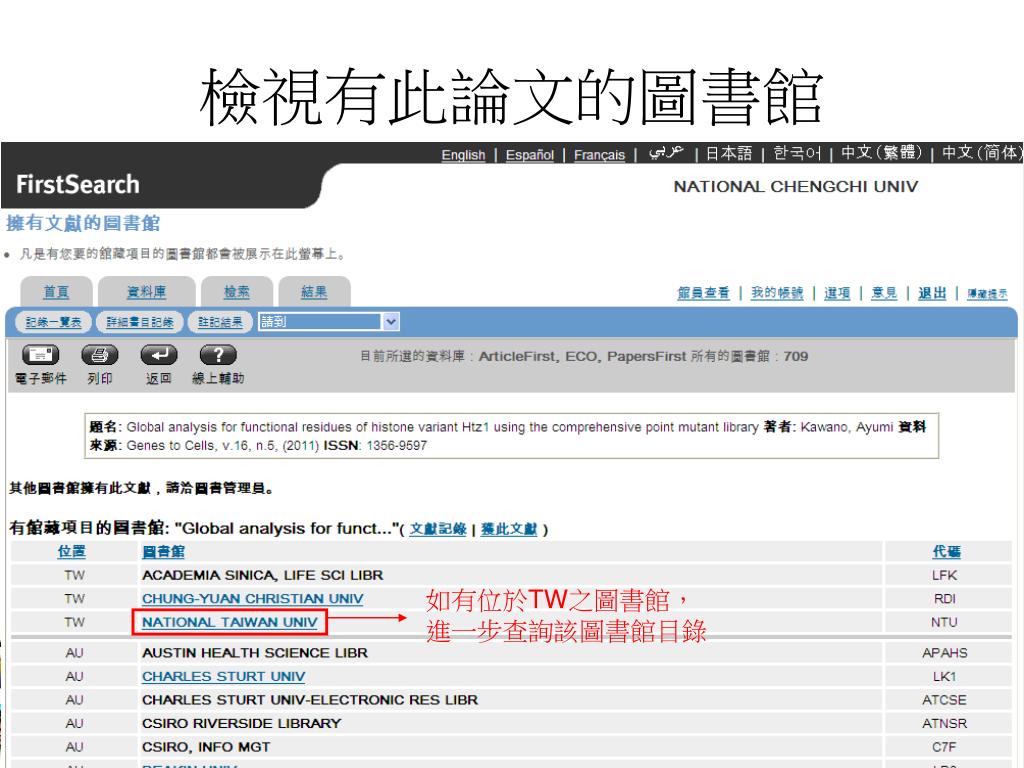Viewport: 1024px width, 768px height.
Task: Switch language to Korean 한국어
Action: [x=797, y=153]
